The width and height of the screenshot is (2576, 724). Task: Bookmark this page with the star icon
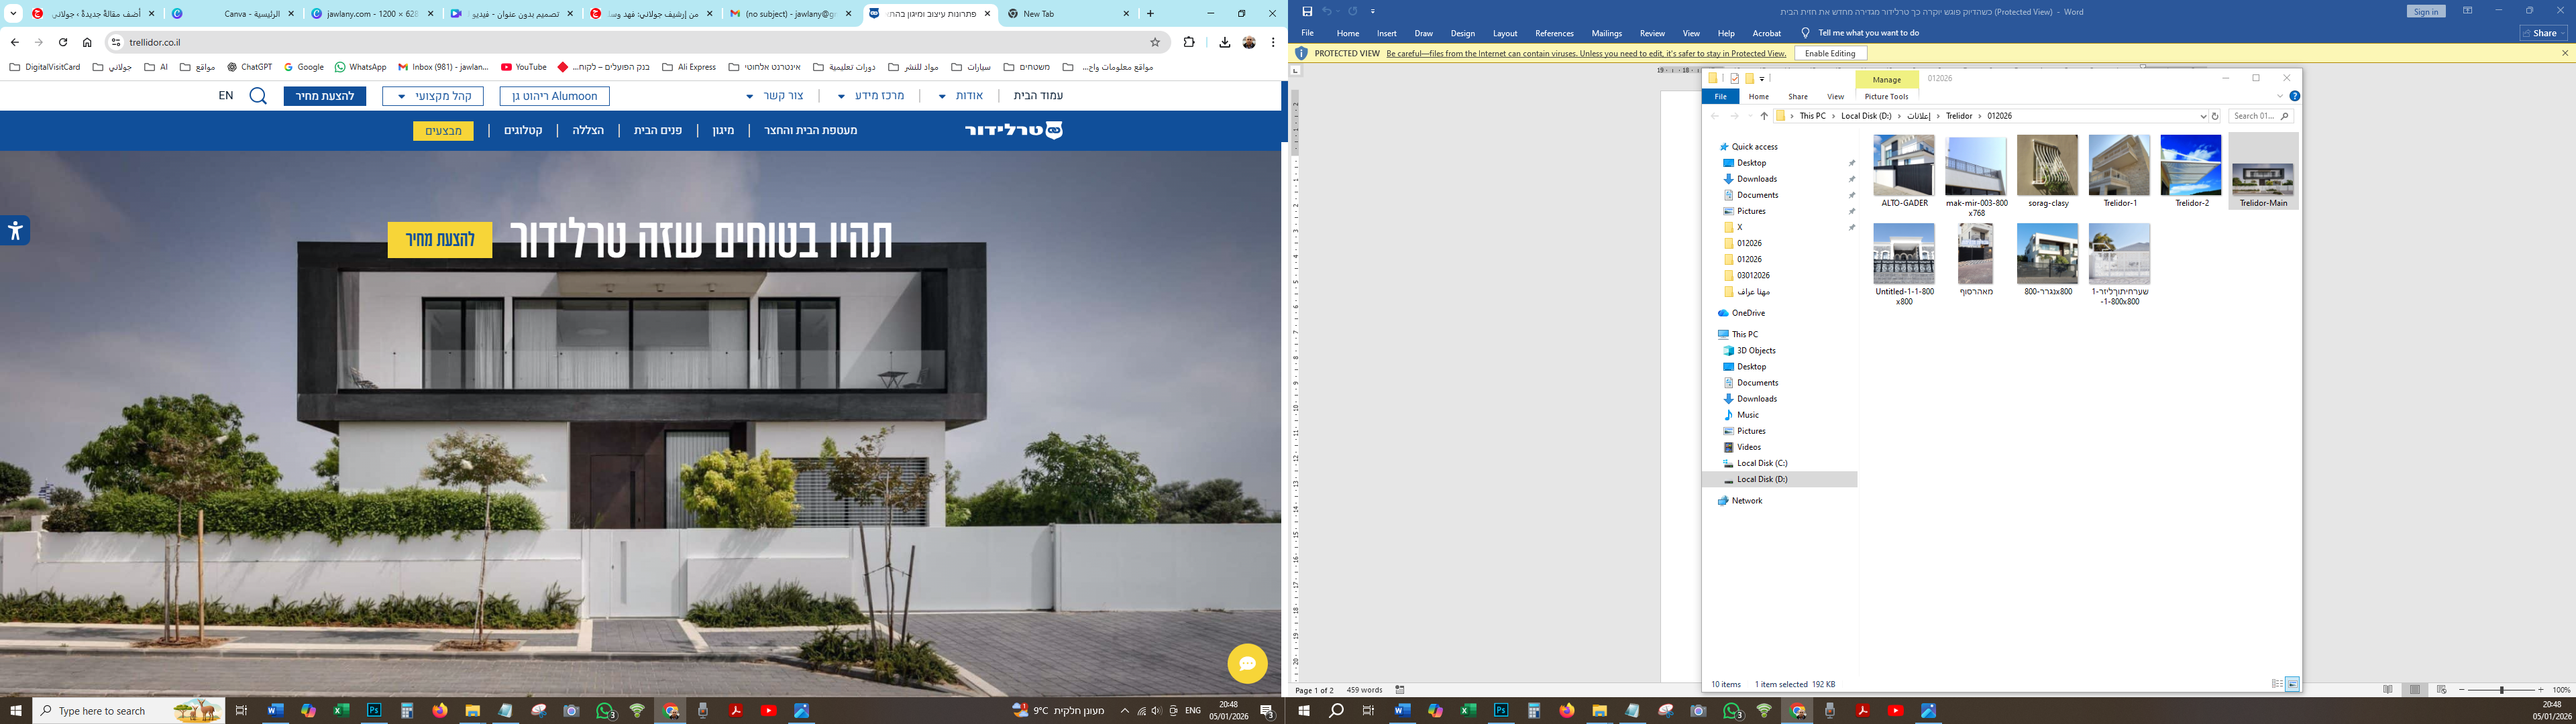1155,42
